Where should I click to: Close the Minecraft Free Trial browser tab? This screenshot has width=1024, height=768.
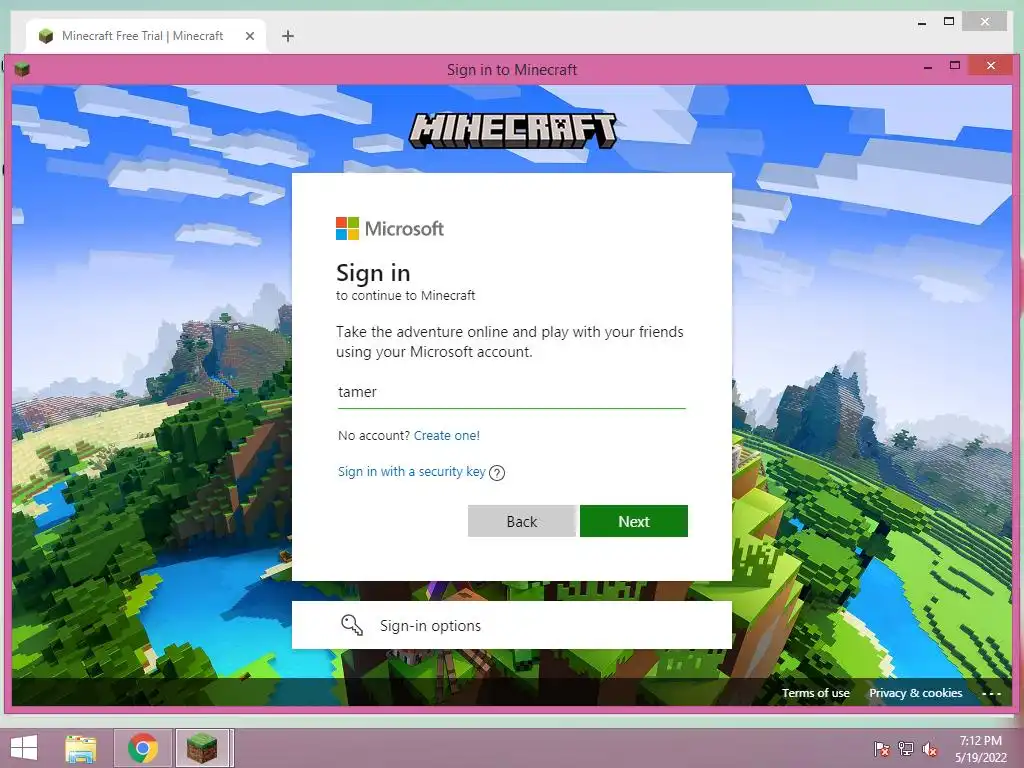249,36
